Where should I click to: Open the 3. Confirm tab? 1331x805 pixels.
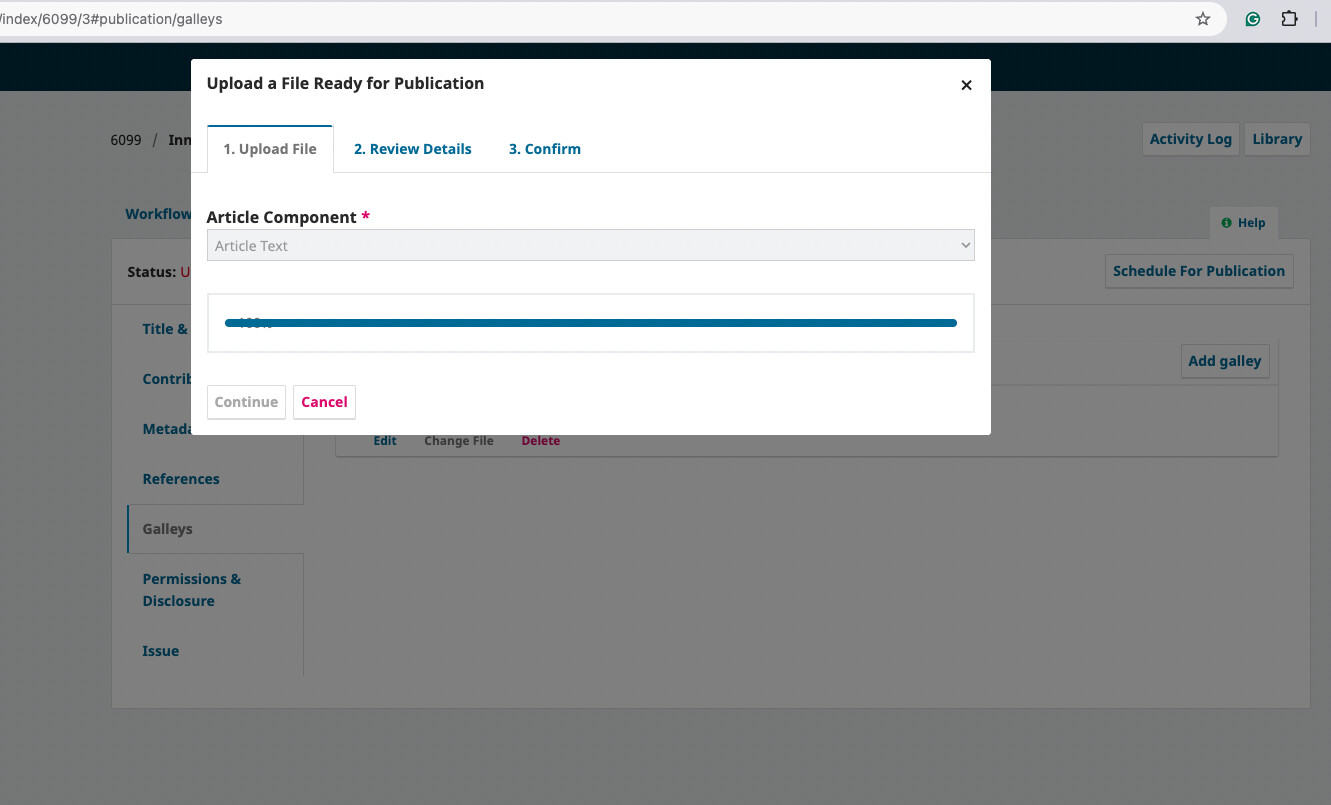(x=545, y=149)
